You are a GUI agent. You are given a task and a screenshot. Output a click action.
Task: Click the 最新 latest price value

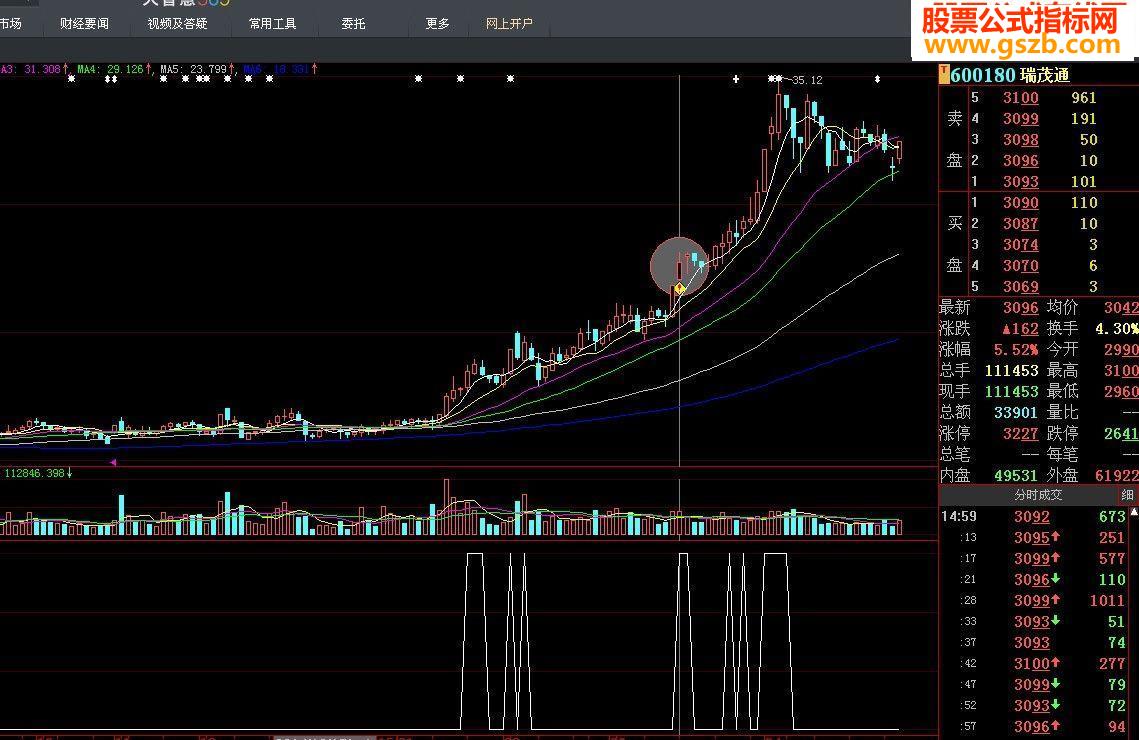click(x=1021, y=308)
